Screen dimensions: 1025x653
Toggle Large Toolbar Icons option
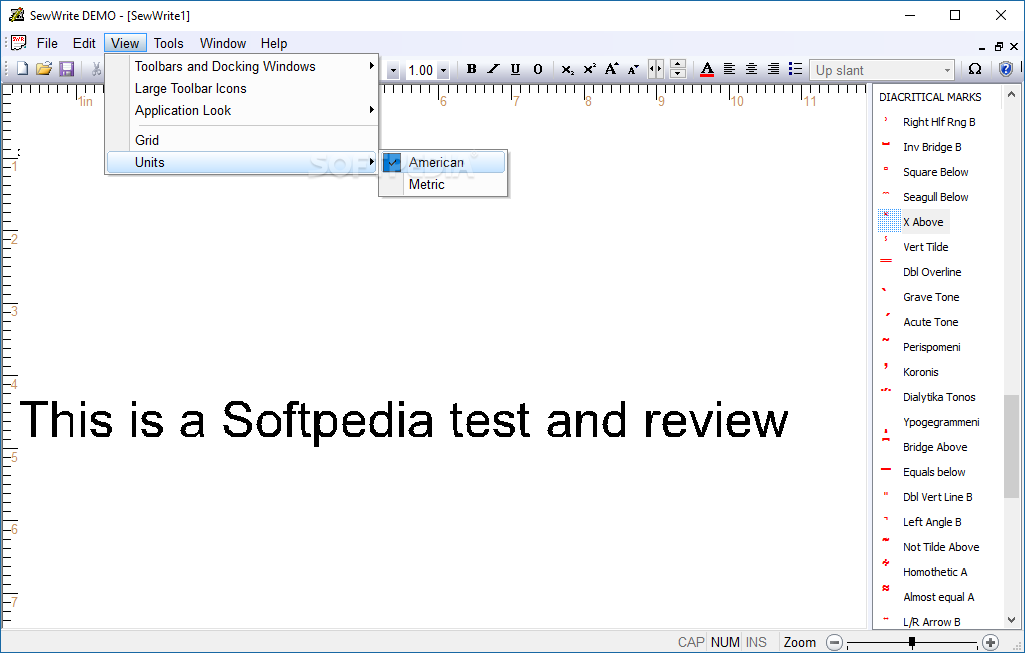pyautogui.click(x=242, y=88)
